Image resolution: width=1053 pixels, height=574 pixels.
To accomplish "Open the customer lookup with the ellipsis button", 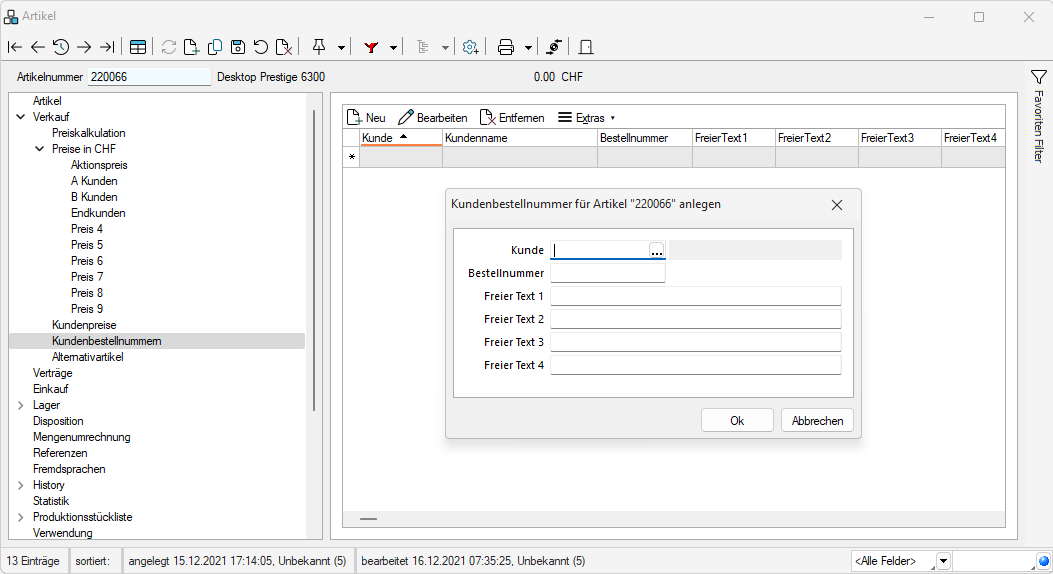I will click(656, 251).
